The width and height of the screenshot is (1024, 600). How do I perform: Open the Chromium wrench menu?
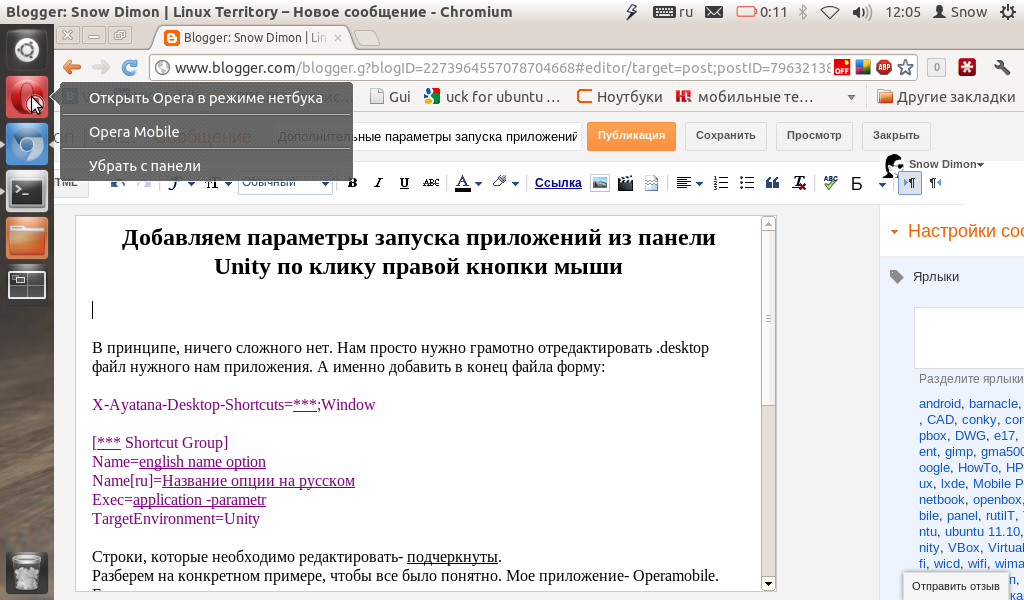1002,67
